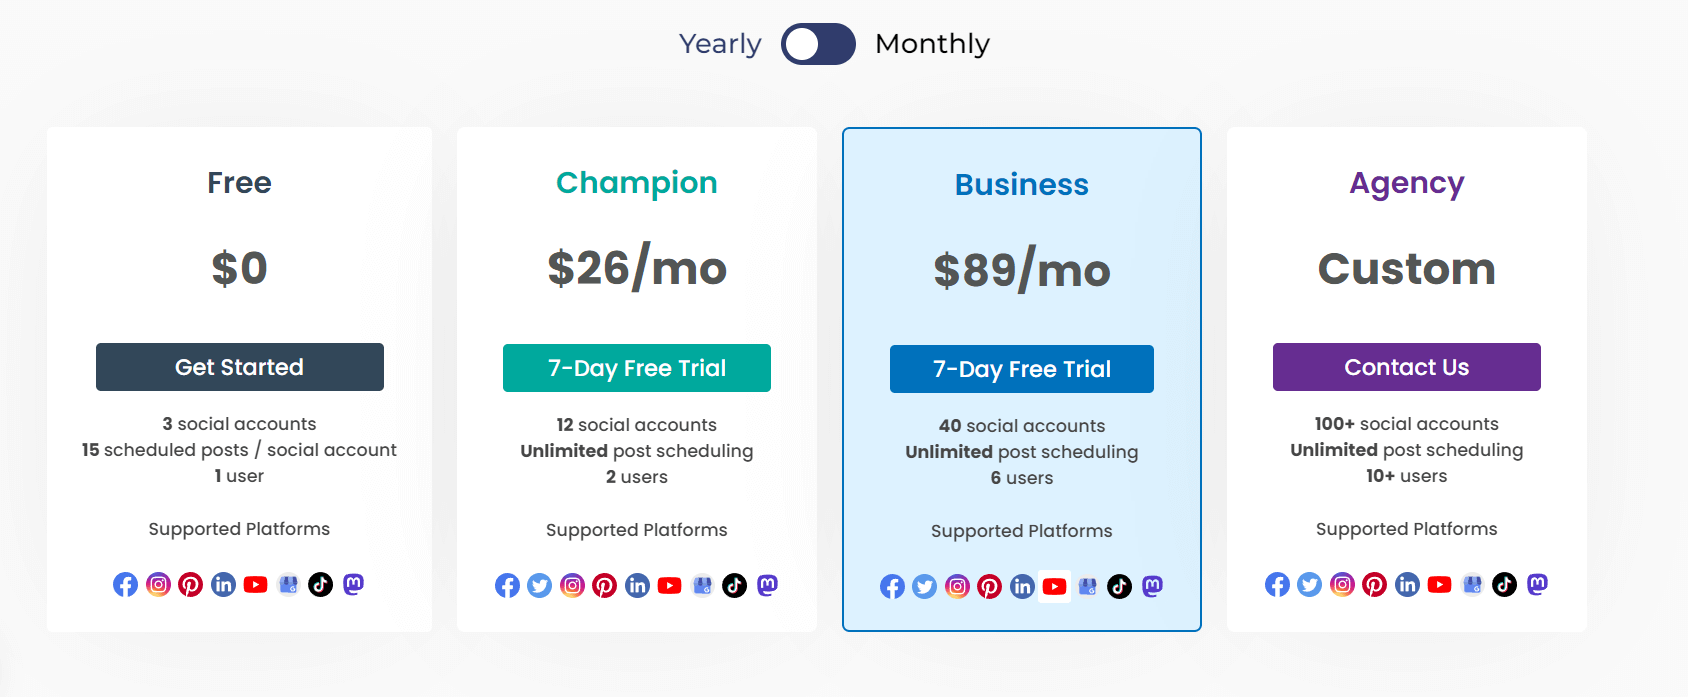This screenshot has height=697, width=1688.
Task: Click the Mastodon icon under the Champion plan
Action: [x=767, y=585]
